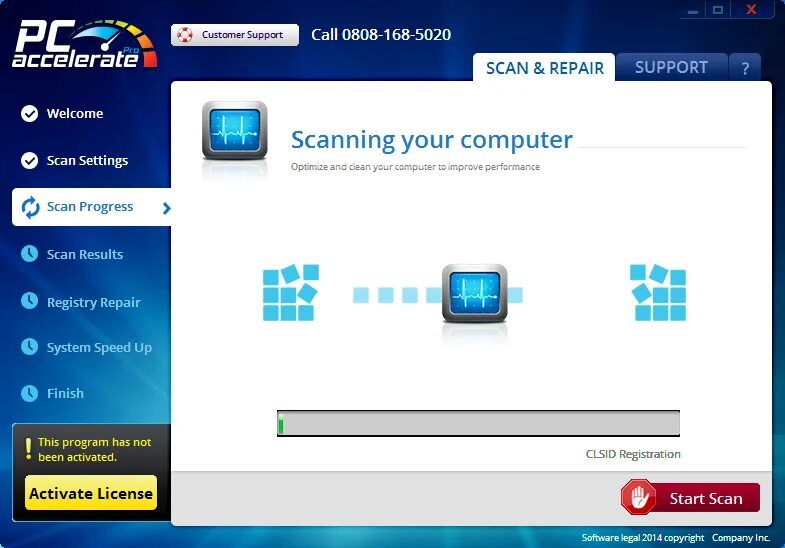Close the PC Accelerate window
Viewport: 785px width, 548px height.
tap(751, 10)
